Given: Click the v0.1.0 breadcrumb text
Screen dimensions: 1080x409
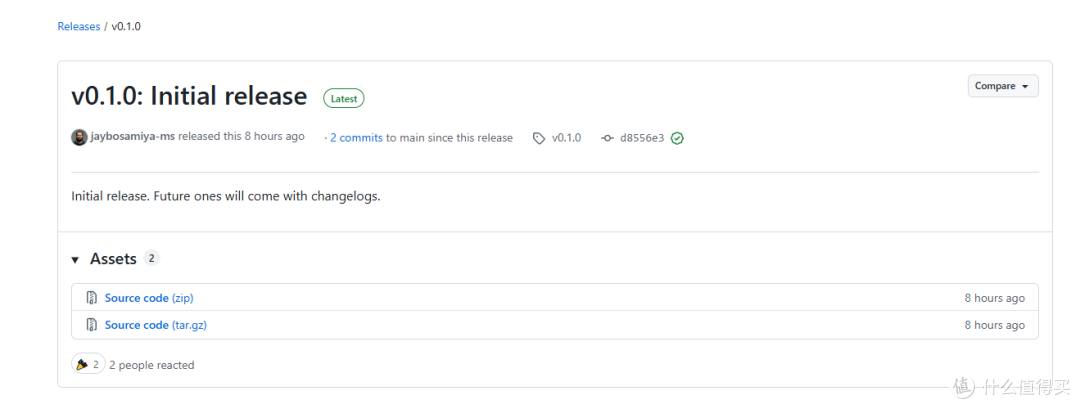Looking at the screenshot, I should click(x=126, y=27).
